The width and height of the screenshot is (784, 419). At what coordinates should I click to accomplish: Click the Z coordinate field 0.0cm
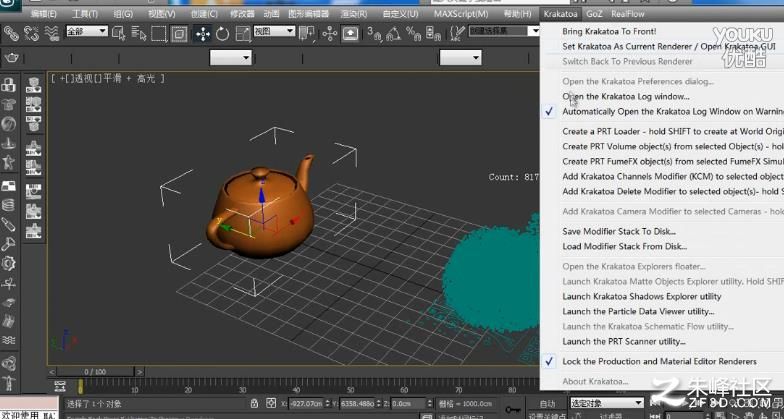pyautogui.click(x=407, y=403)
